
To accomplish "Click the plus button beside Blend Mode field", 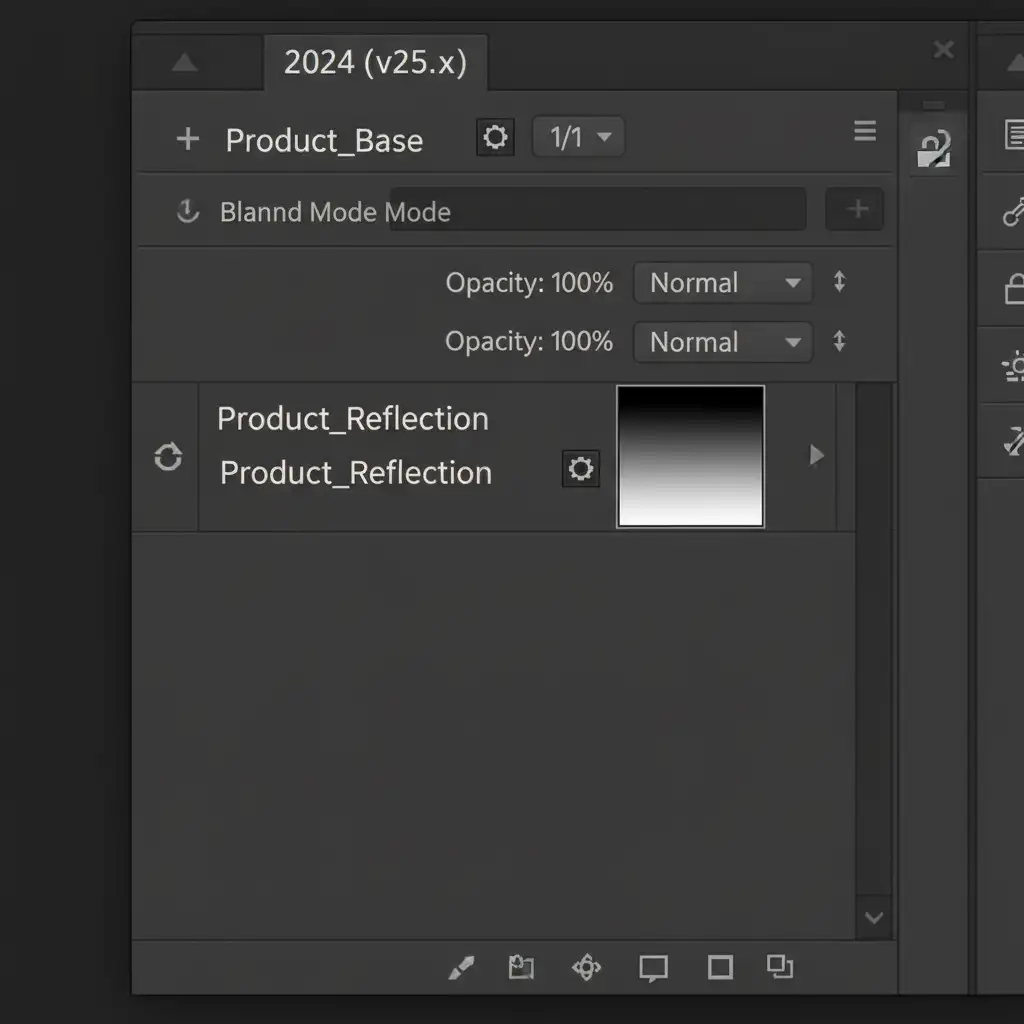I will [855, 209].
